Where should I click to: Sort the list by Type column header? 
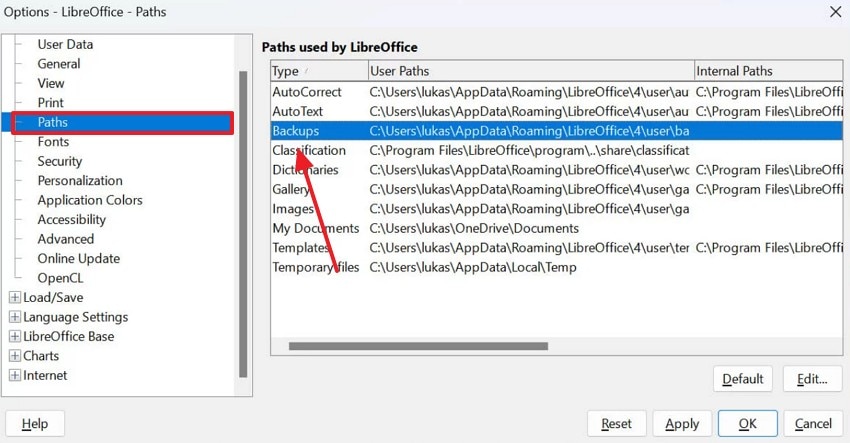(319, 71)
